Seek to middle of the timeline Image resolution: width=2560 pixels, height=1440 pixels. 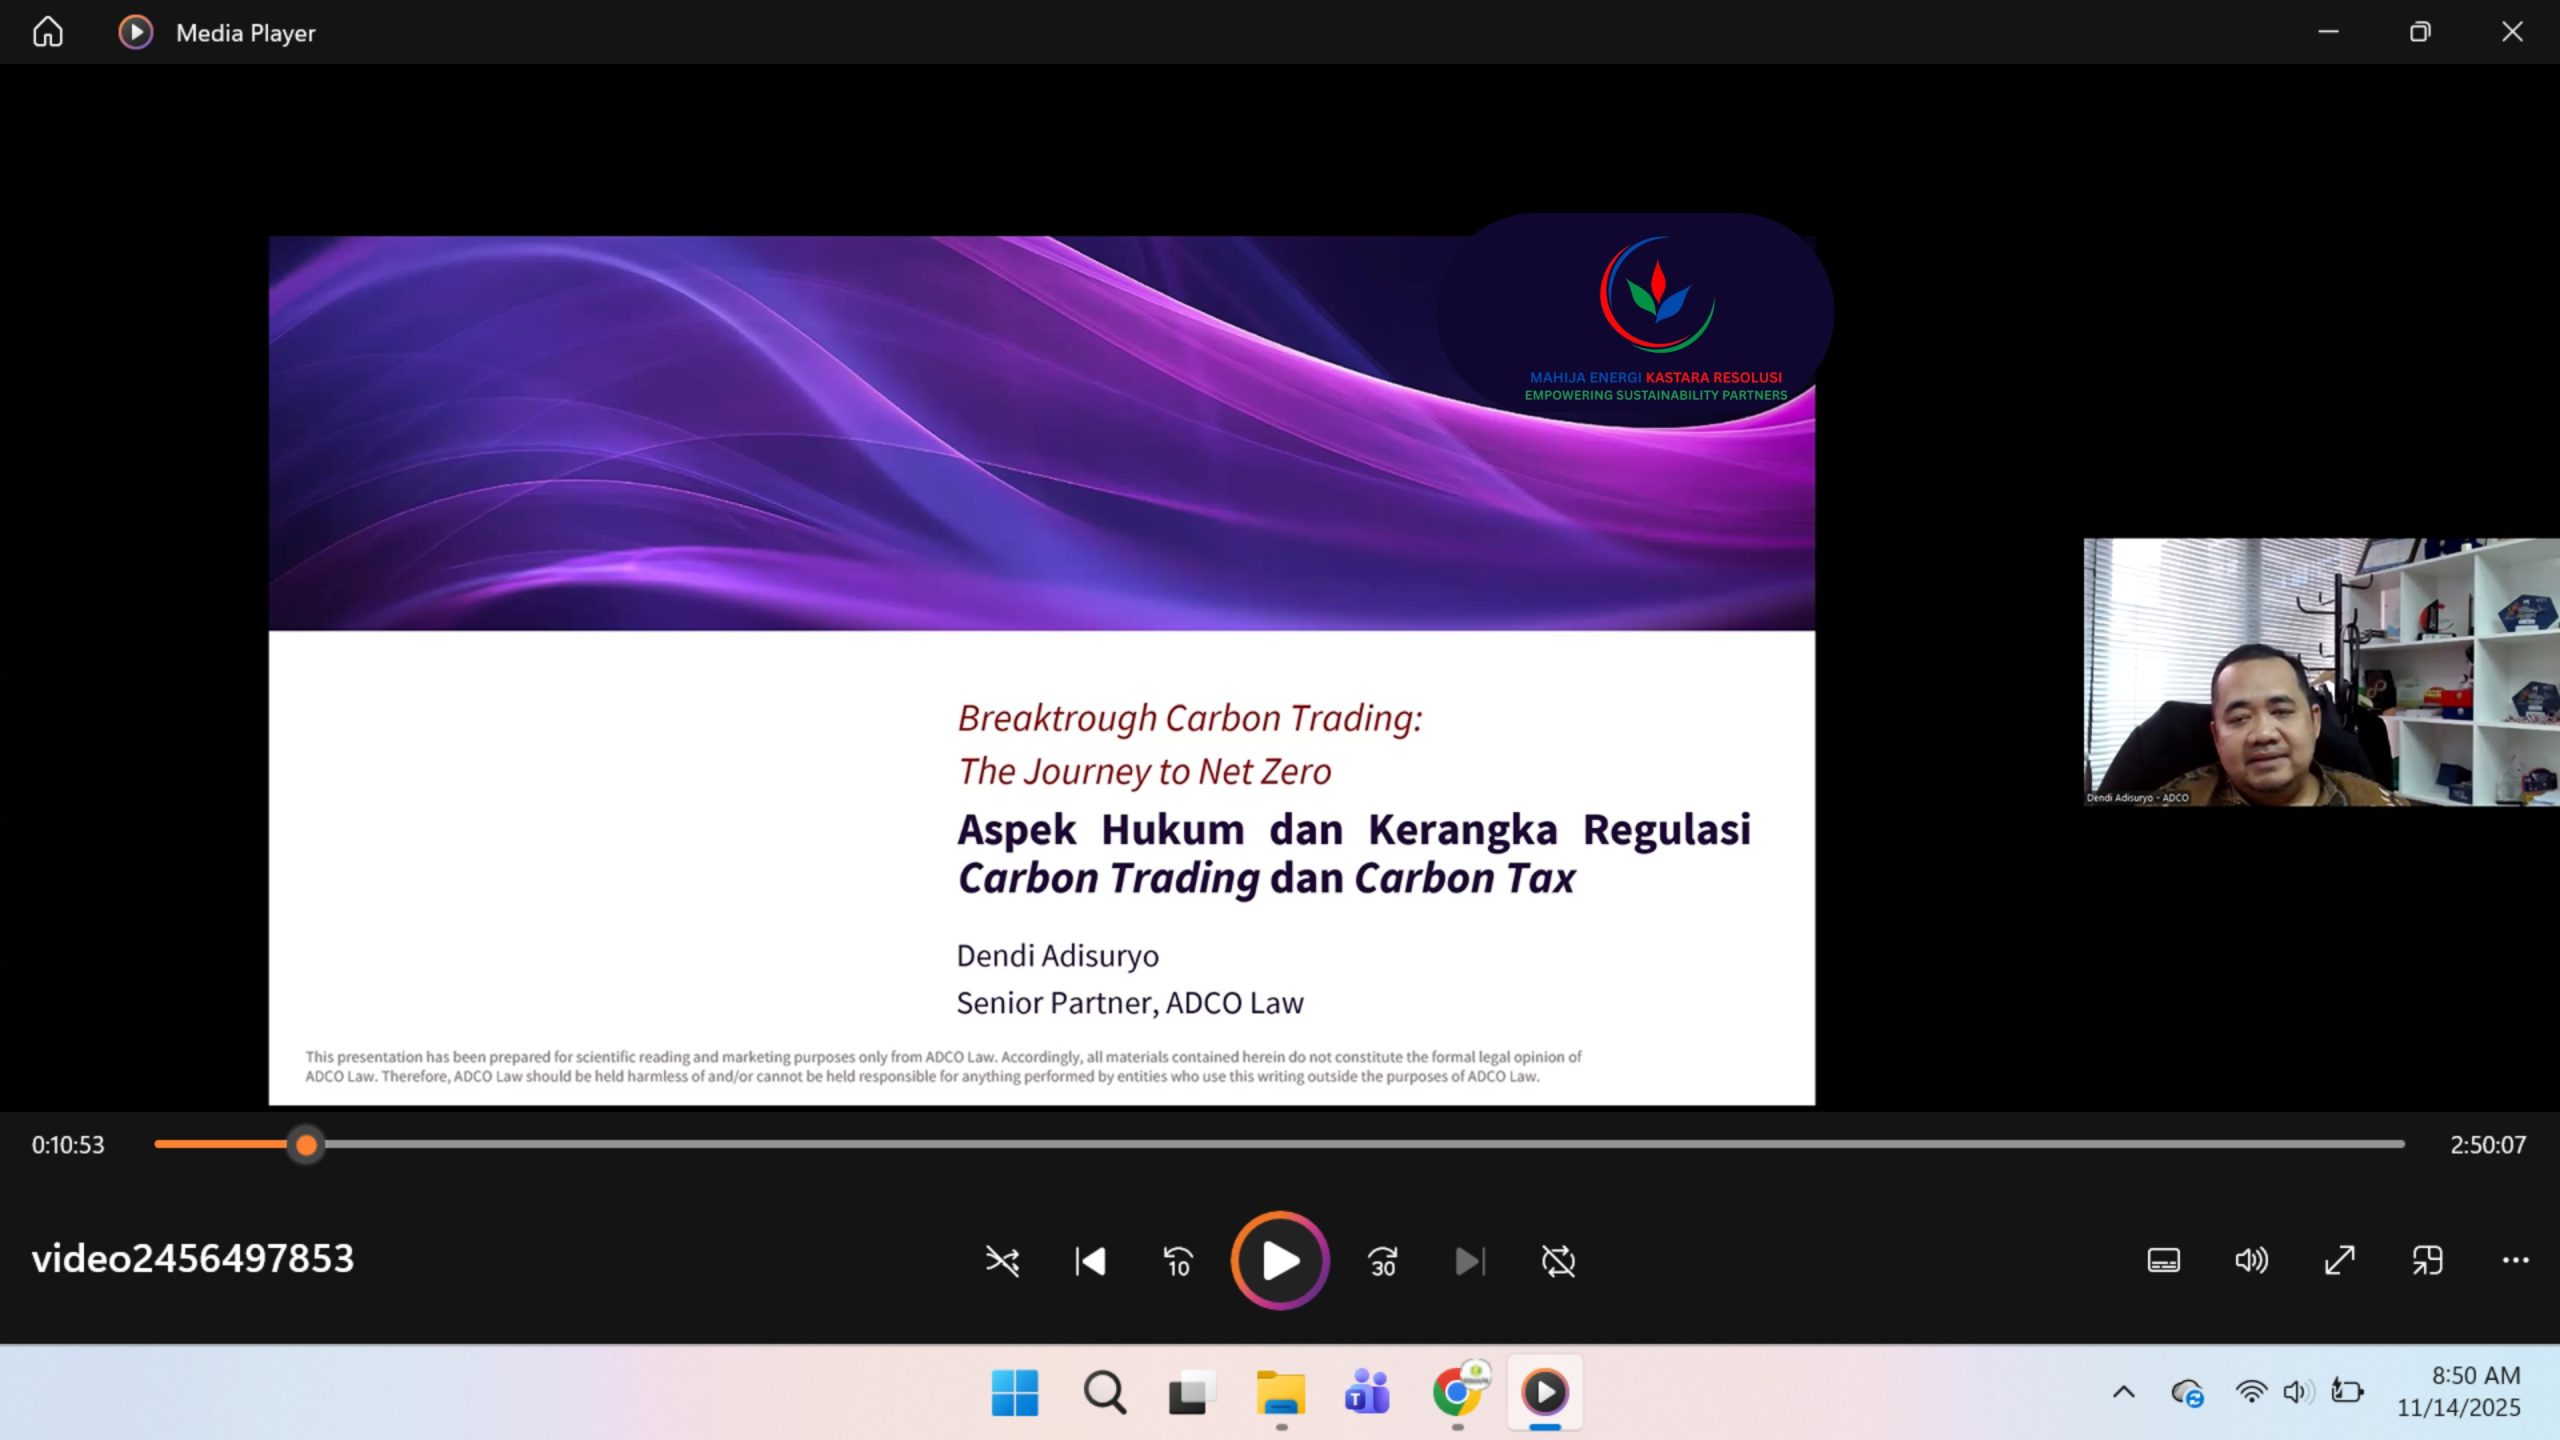pos(1280,1144)
